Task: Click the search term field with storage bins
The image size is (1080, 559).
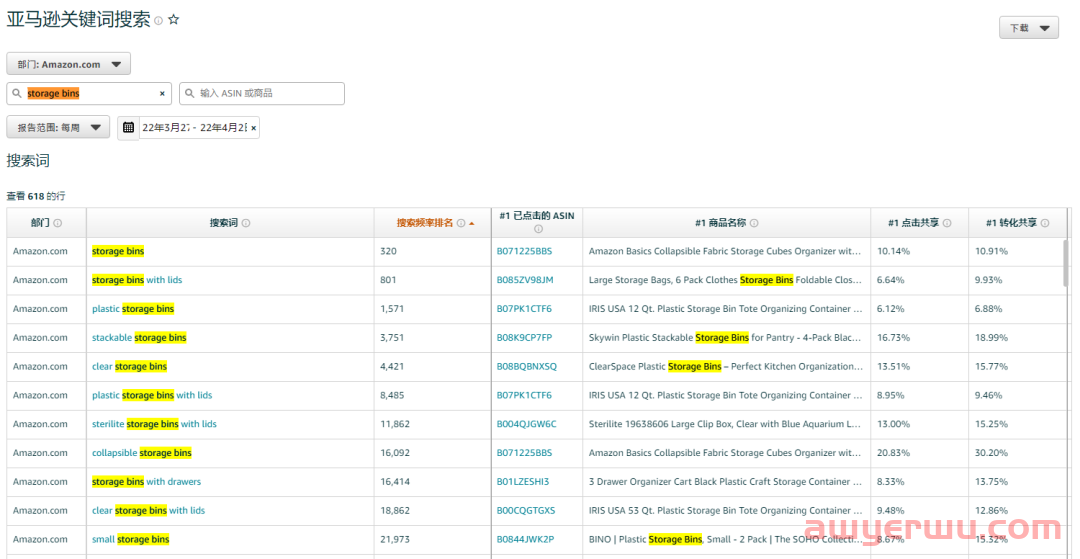Action: pyautogui.click(x=90, y=94)
